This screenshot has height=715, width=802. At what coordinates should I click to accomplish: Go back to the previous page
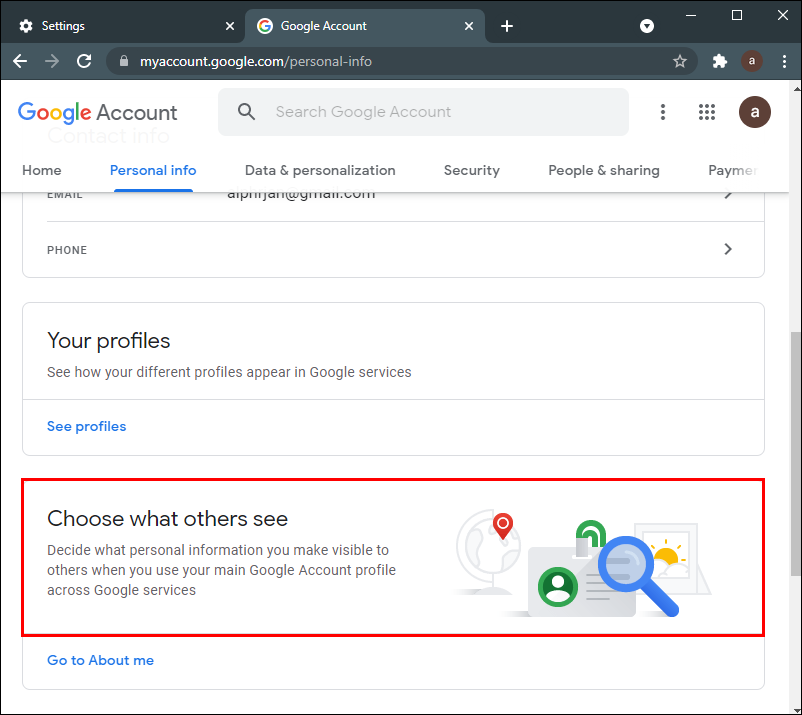pos(20,61)
